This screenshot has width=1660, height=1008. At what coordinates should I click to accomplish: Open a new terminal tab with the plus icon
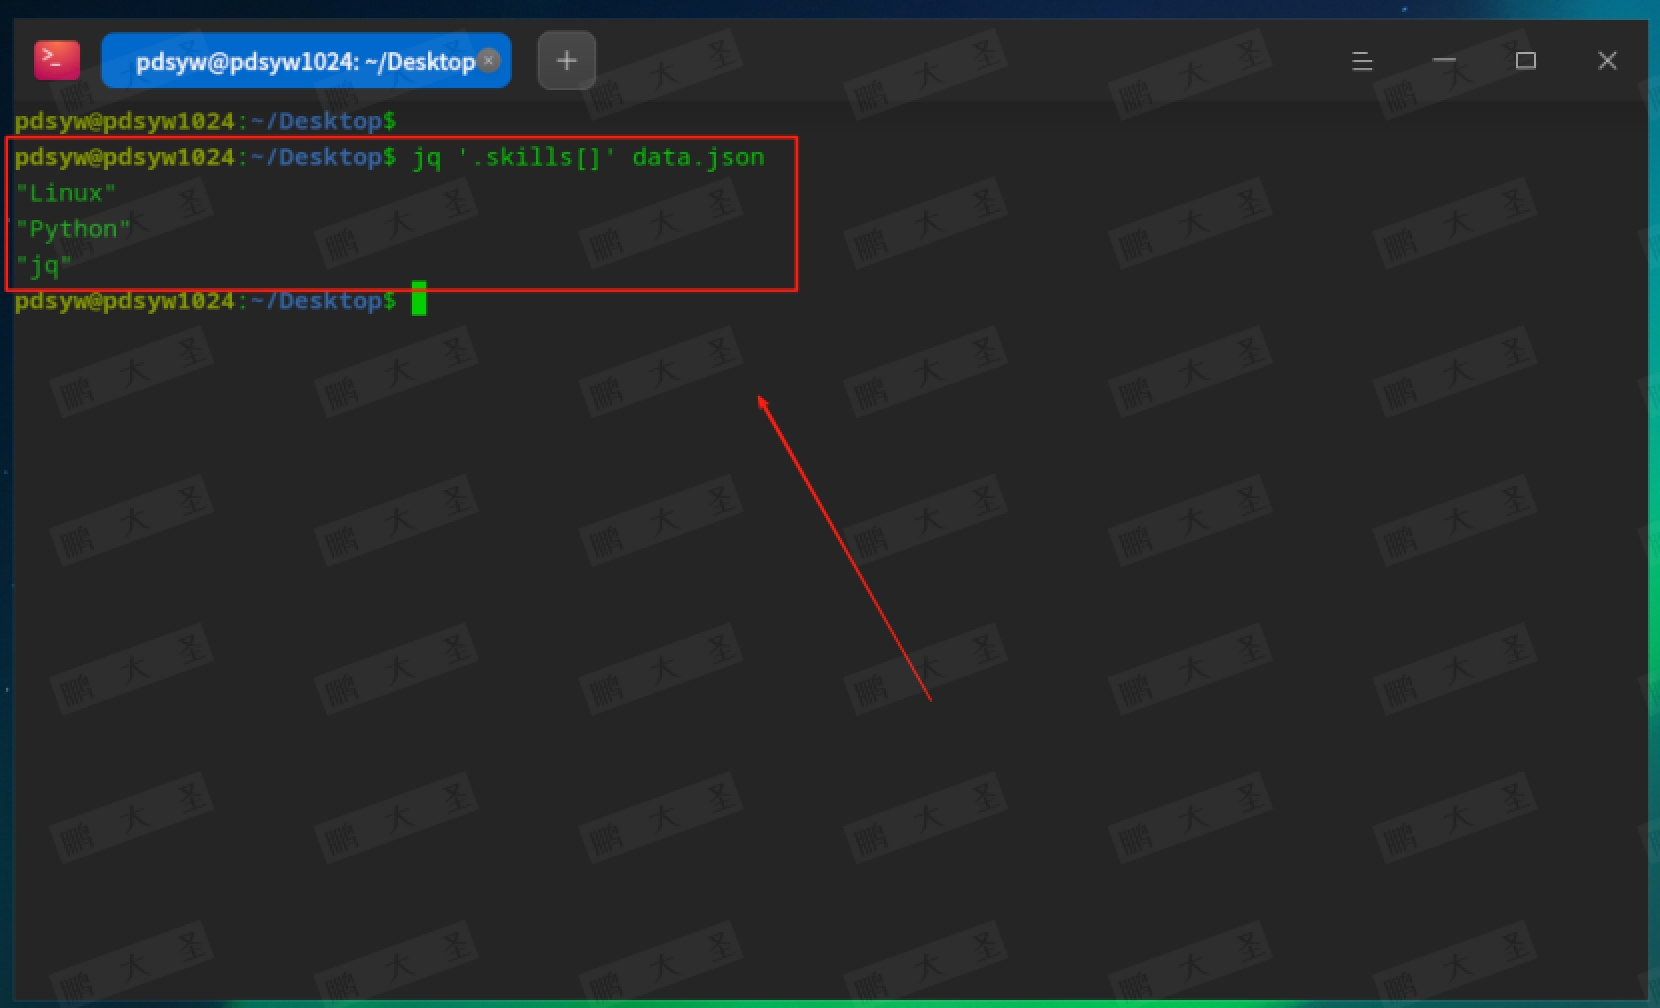click(x=566, y=60)
